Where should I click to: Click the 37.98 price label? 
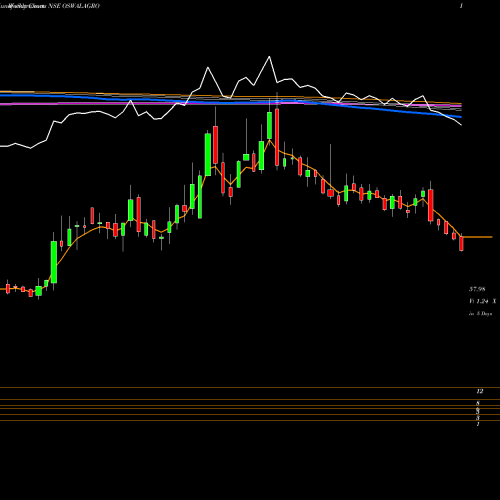pos(477,289)
